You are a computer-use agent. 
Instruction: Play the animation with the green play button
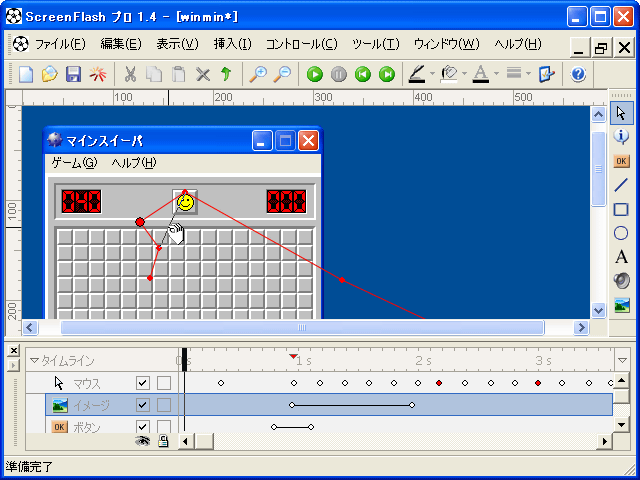315,74
